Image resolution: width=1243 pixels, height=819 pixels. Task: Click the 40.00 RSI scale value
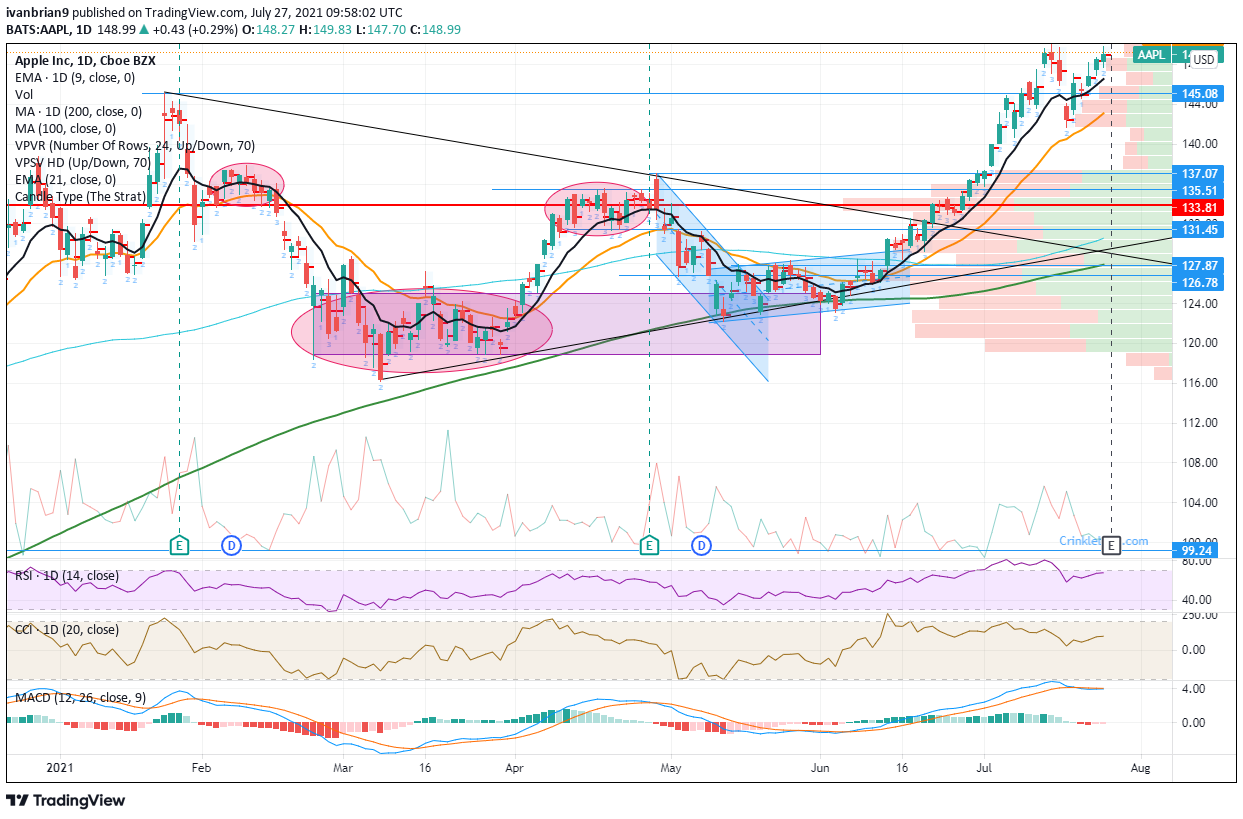click(1198, 600)
